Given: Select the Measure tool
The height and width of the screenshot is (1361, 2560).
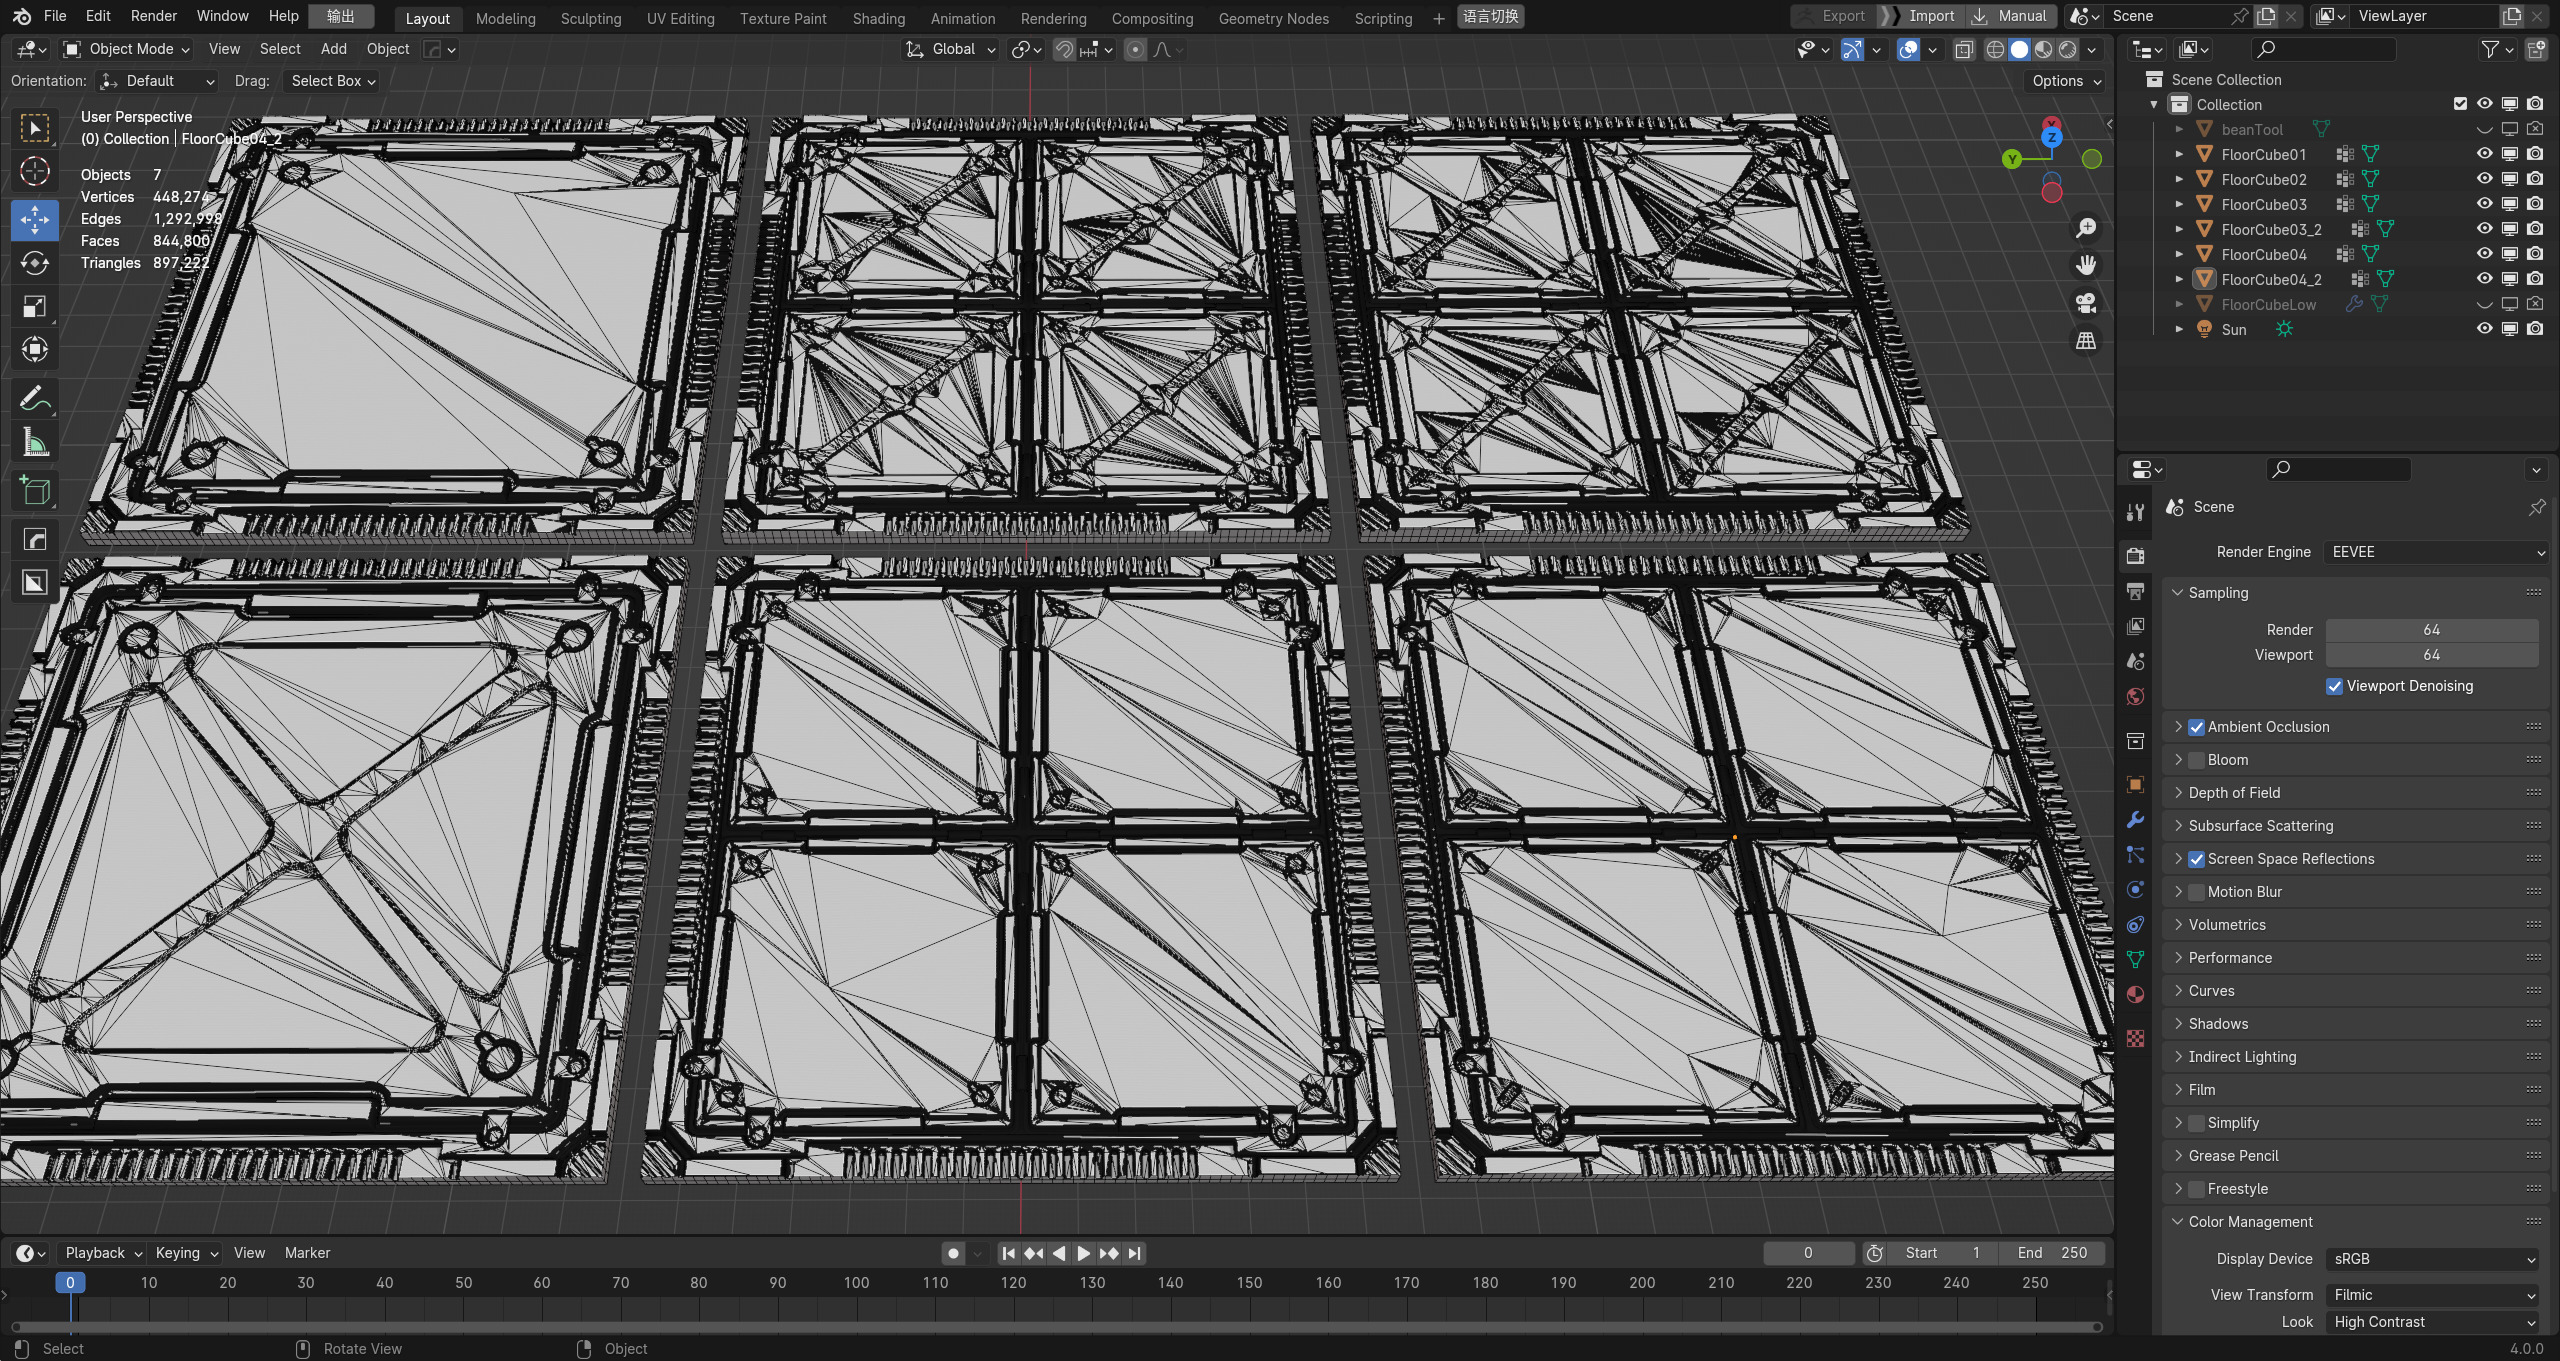Looking at the screenshot, I should pyautogui.click(x=35, y=442).
